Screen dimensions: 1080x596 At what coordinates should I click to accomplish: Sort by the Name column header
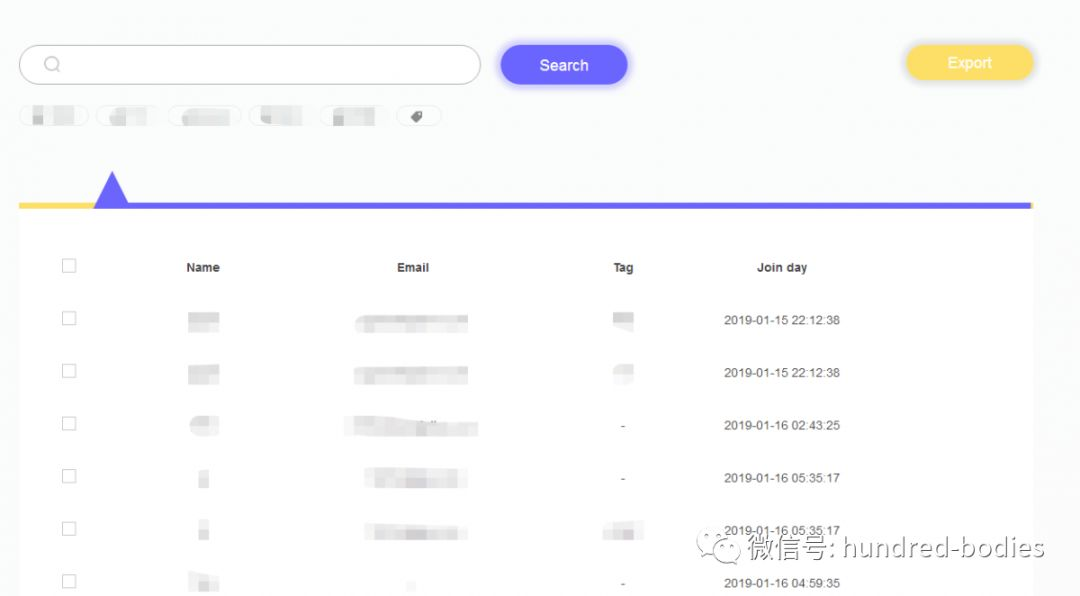(203, 268)
